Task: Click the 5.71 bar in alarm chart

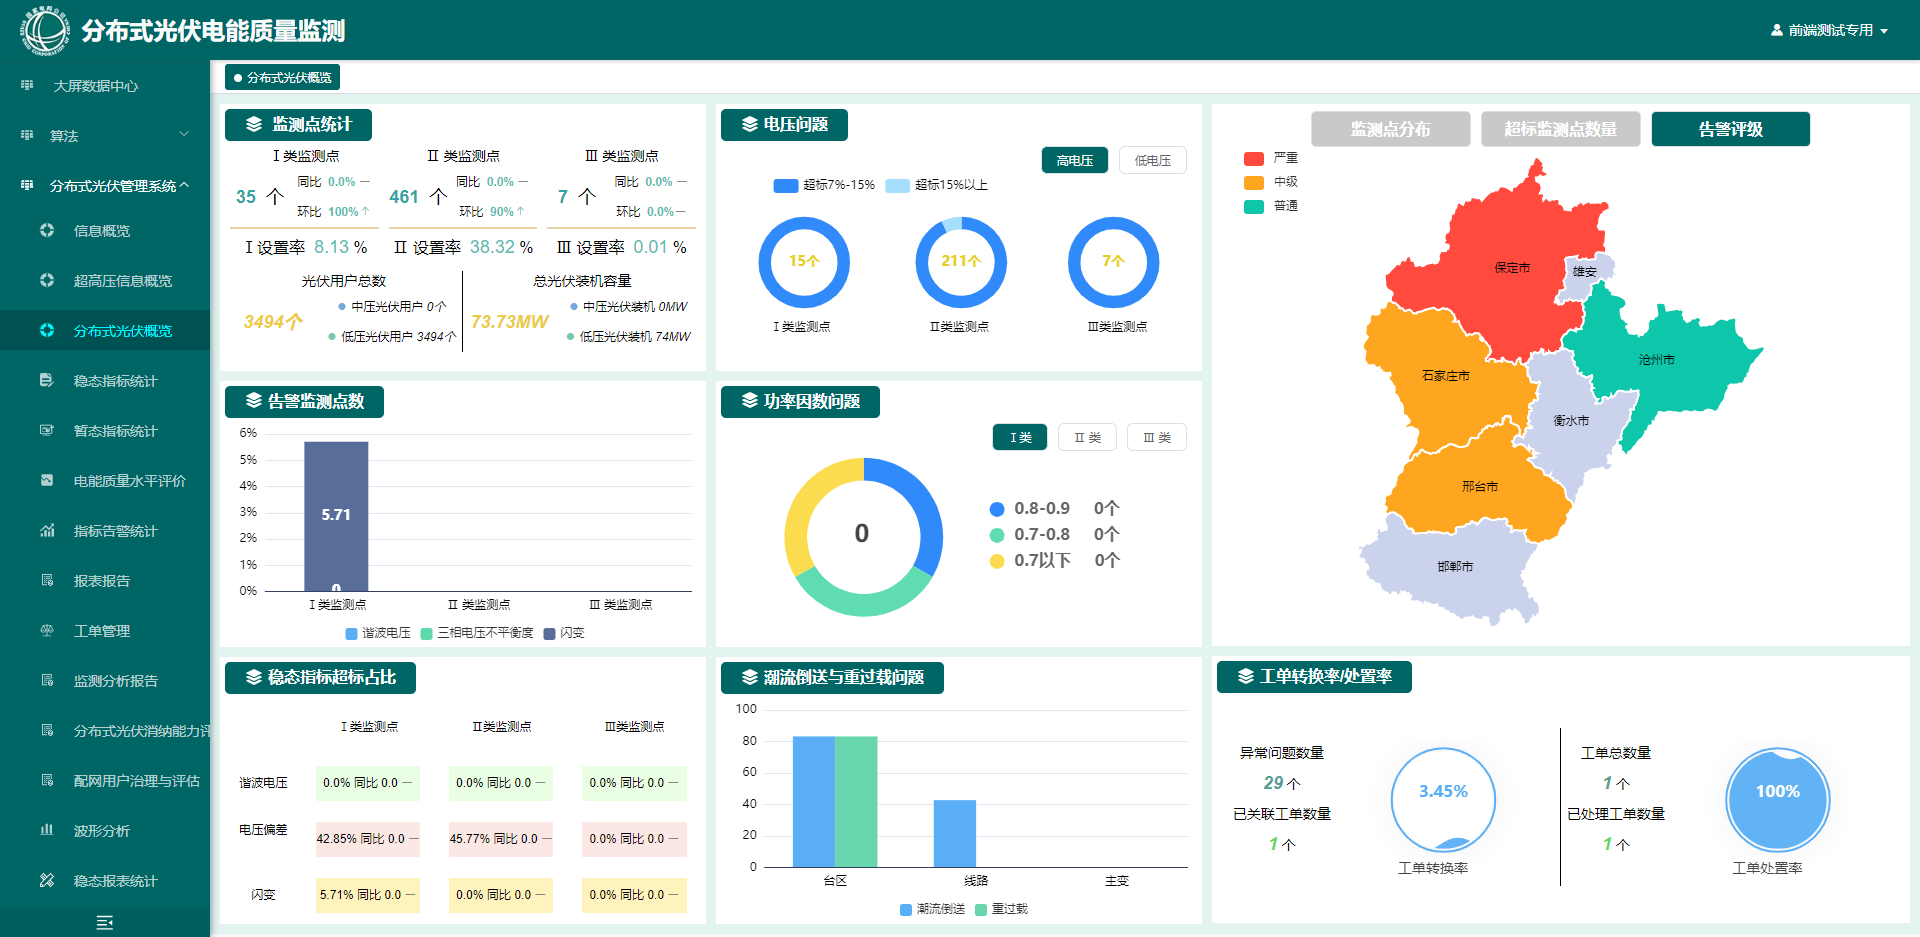Action: [336, 516]
